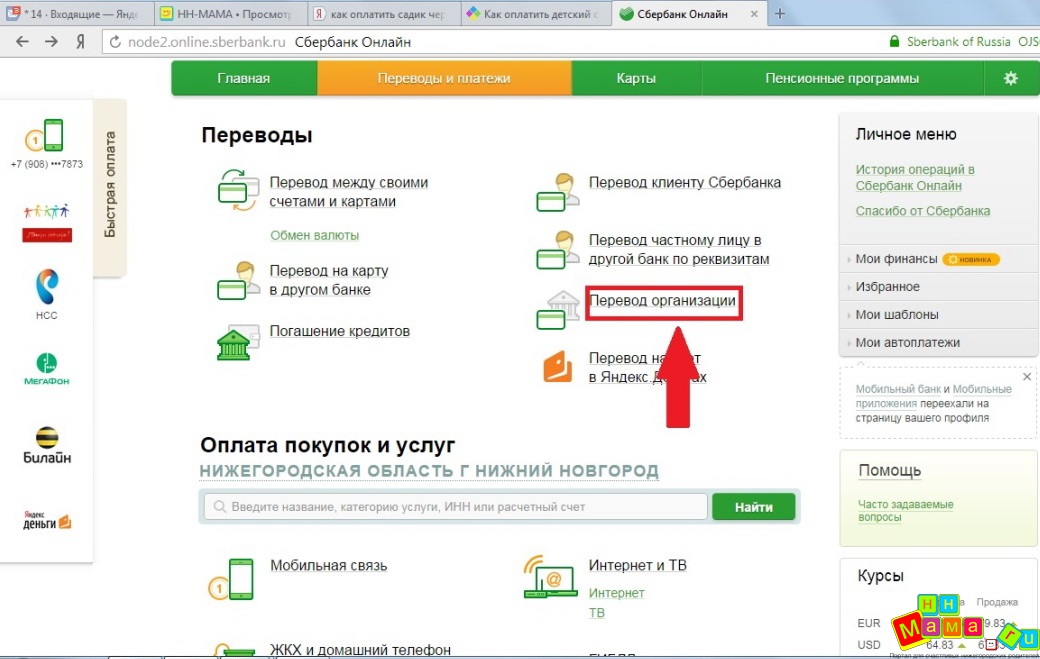Select the Beeline icon in quick pay
The height and width of the screenshot is (659, 1040).
[46, 445]
